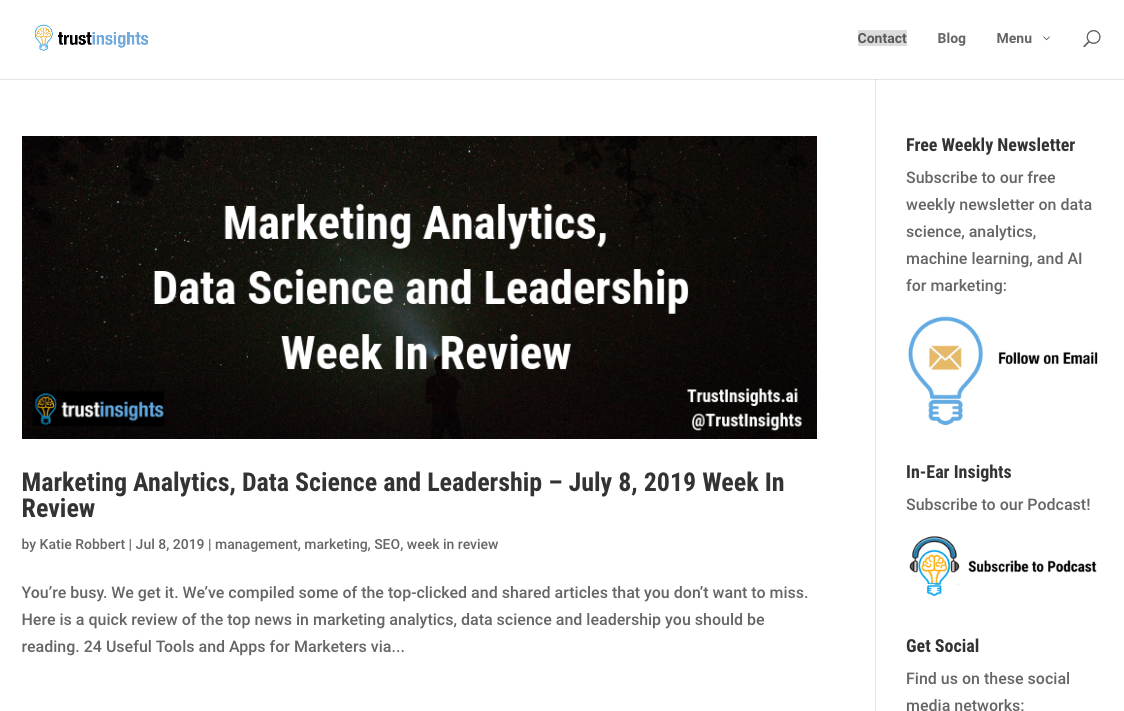1124x711 pixels.
Task: Open the SEO category link
Action: [x=387, y=544]
